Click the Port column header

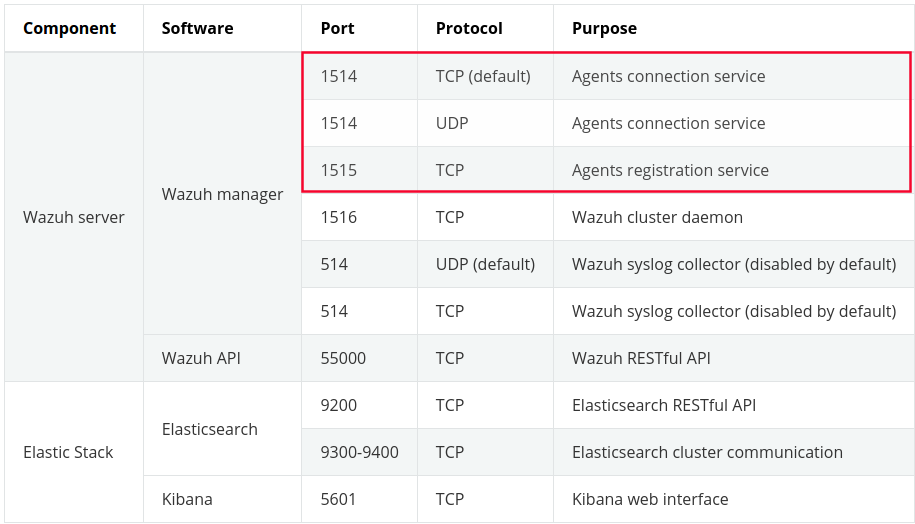point(338,28)
